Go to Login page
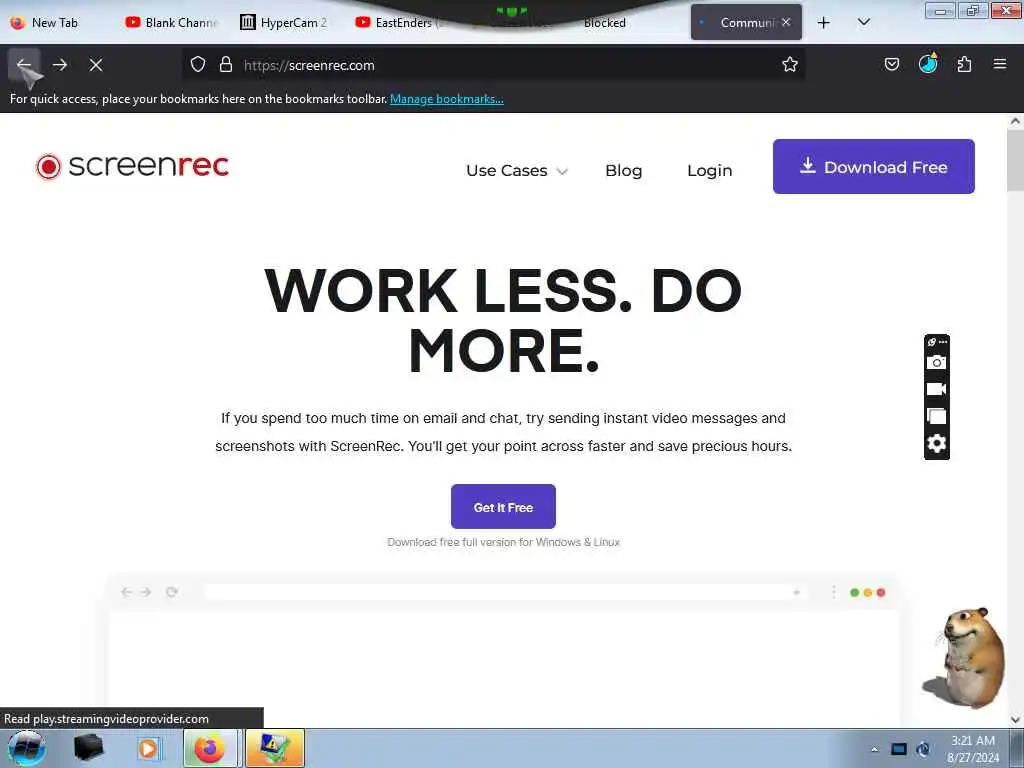The height and width of the screenshot is (768, 1024). [x=710, y=170]
